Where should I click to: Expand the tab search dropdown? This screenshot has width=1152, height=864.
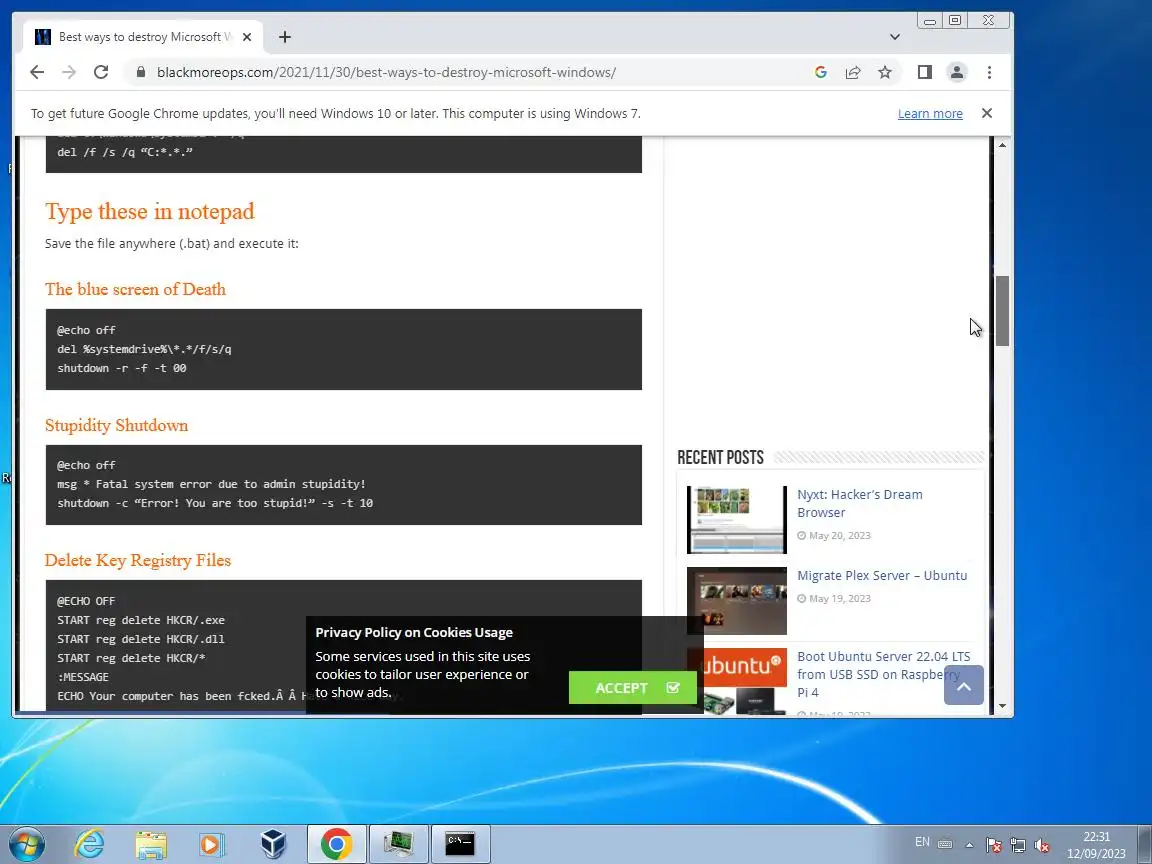[894, 37]
